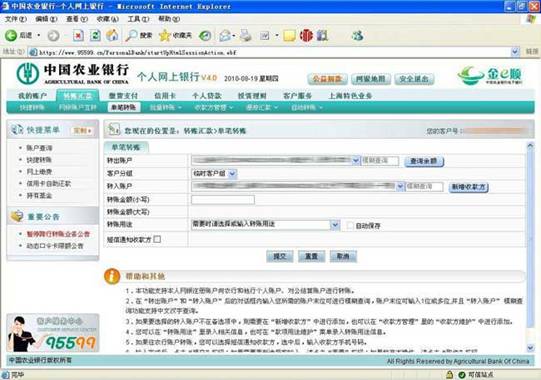Switch to 客户服务 tab

click(297, 96)
